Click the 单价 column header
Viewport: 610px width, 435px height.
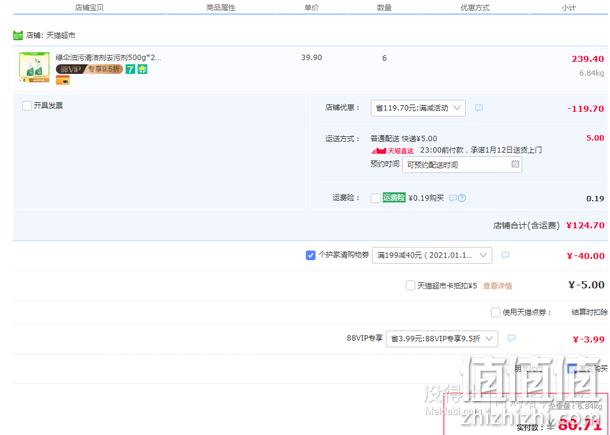click(312, 7)
